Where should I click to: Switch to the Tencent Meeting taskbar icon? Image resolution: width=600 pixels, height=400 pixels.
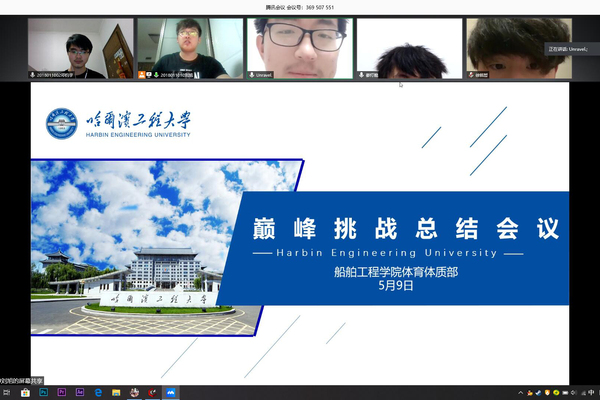[x=170, y=393]
